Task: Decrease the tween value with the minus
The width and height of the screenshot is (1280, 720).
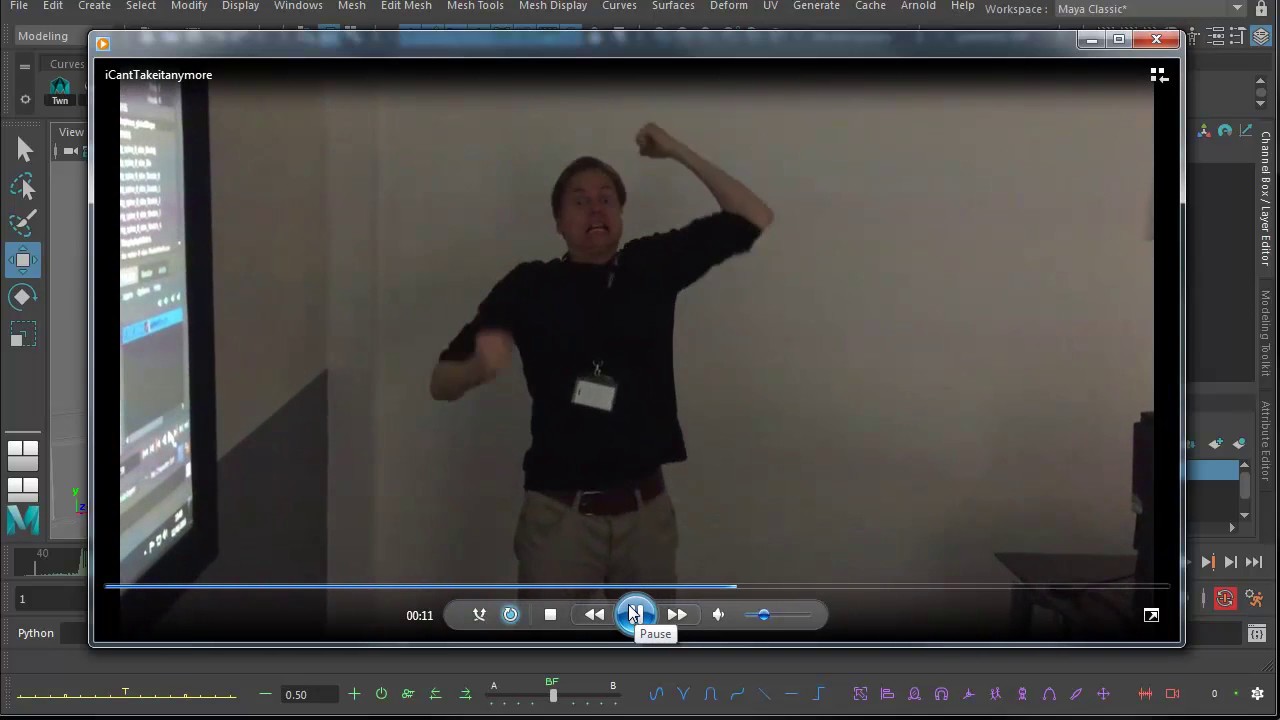Action: tap(265, 694)
